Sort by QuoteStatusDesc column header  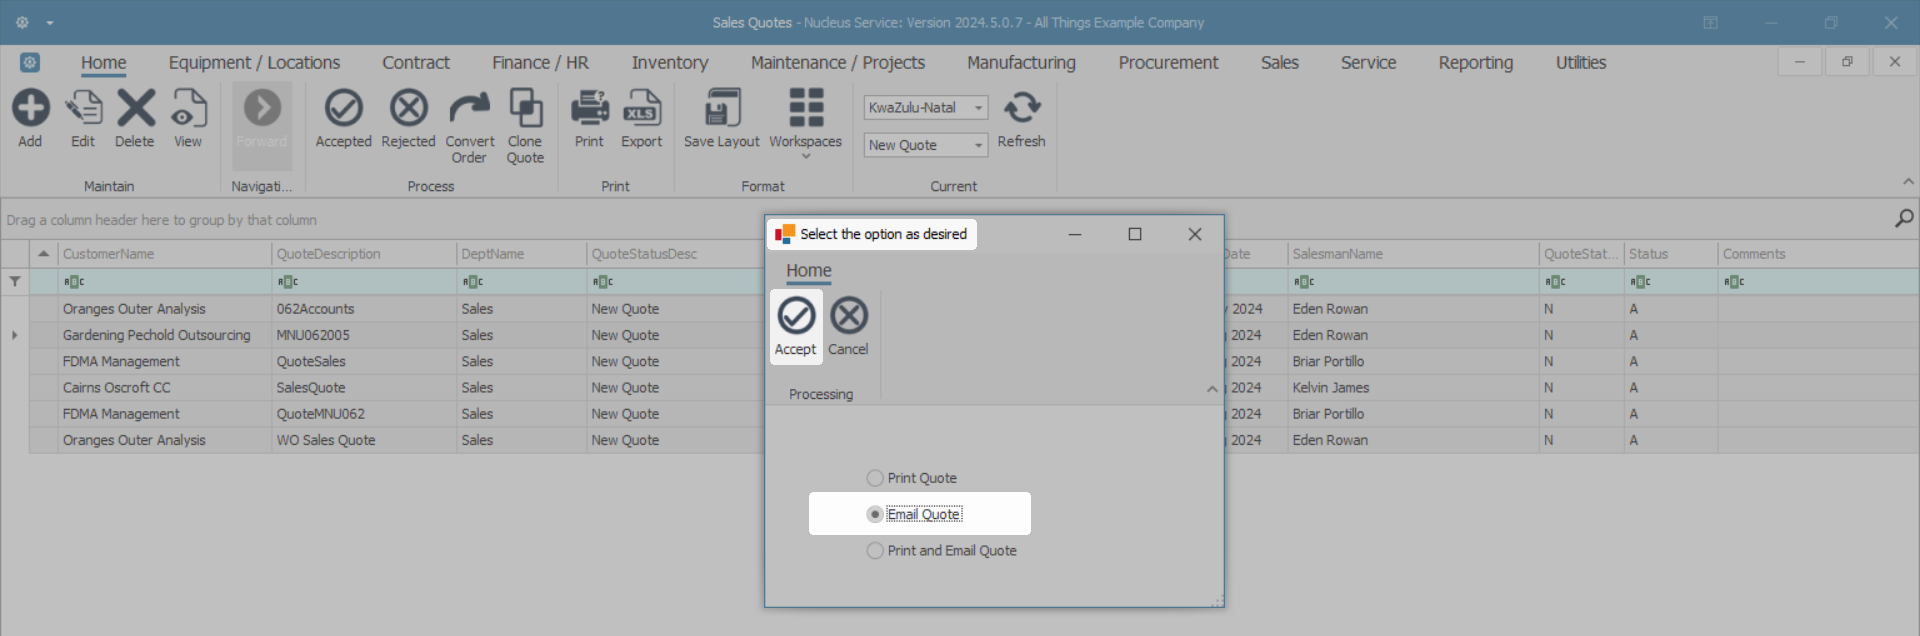pos(676,254)
